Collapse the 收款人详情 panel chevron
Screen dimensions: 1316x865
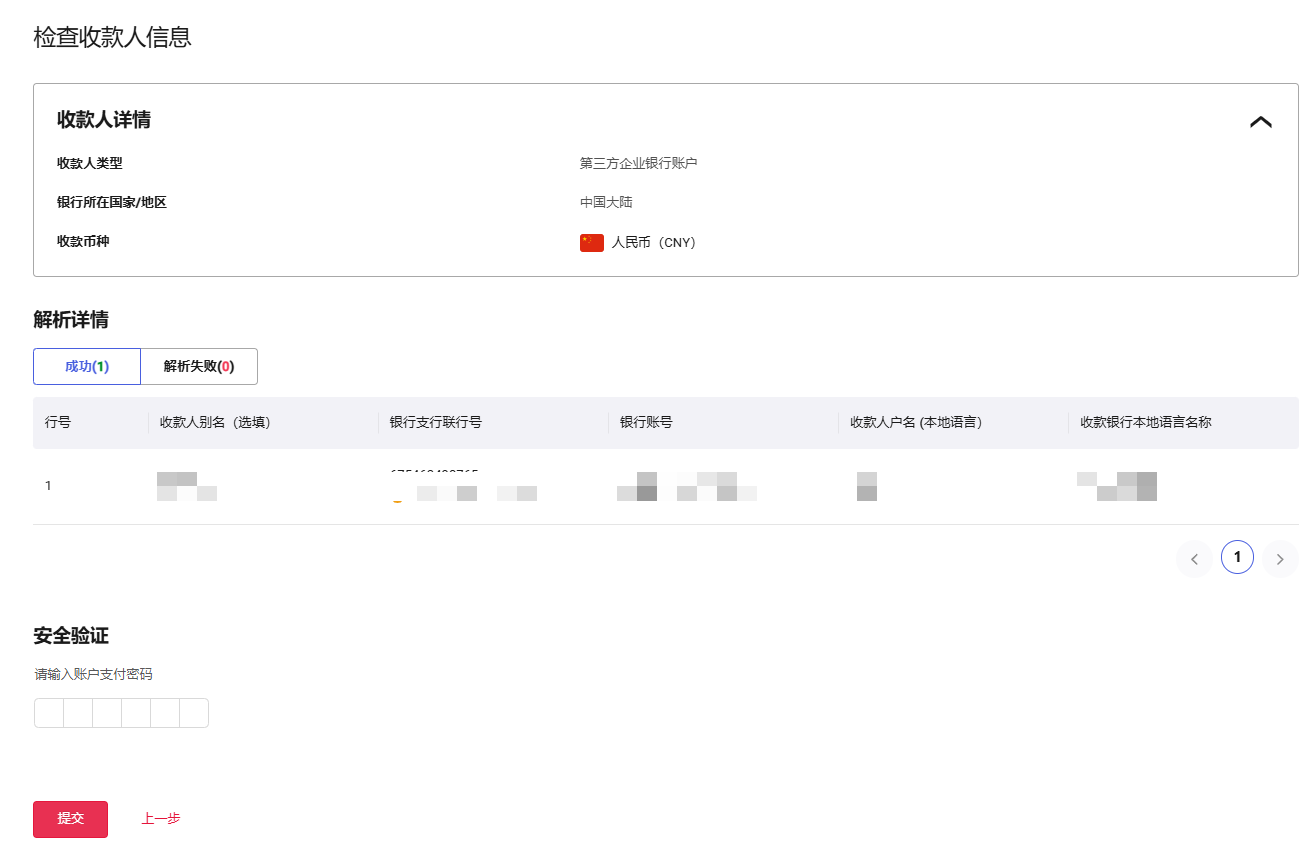1260,122
